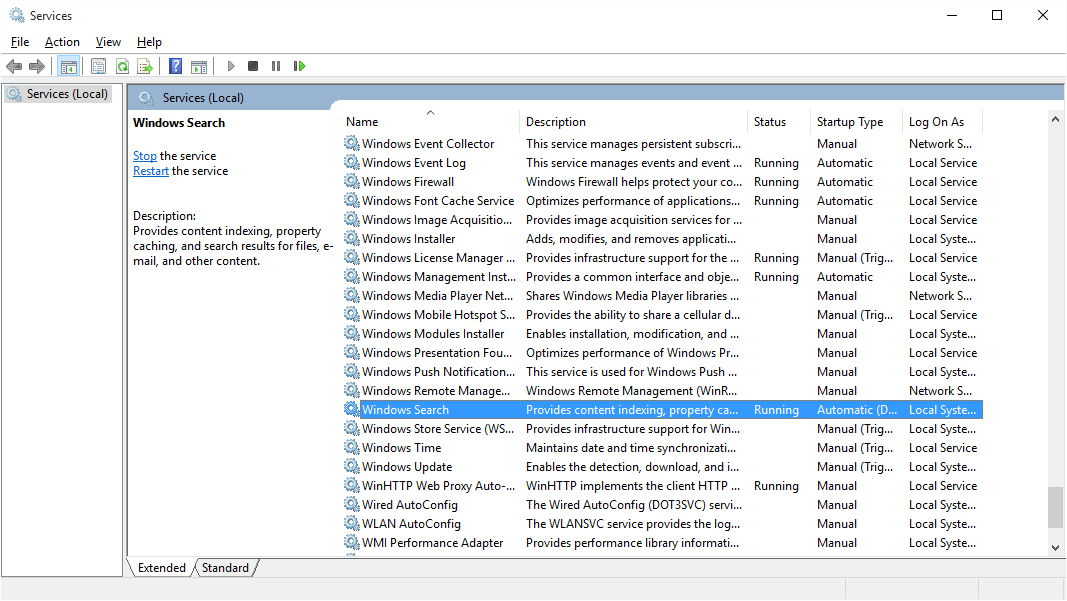Stop the service using the toolbar icon

[253, 66]
